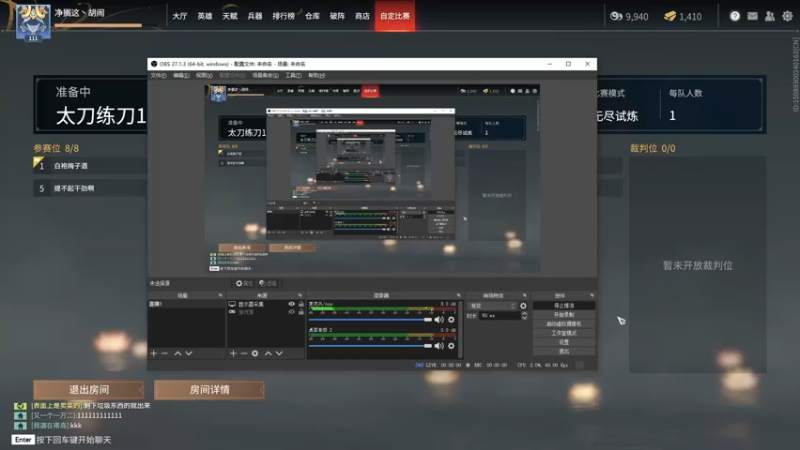
Task: Click the 退出房间 button in the game
Action: [x=89, y=390]
